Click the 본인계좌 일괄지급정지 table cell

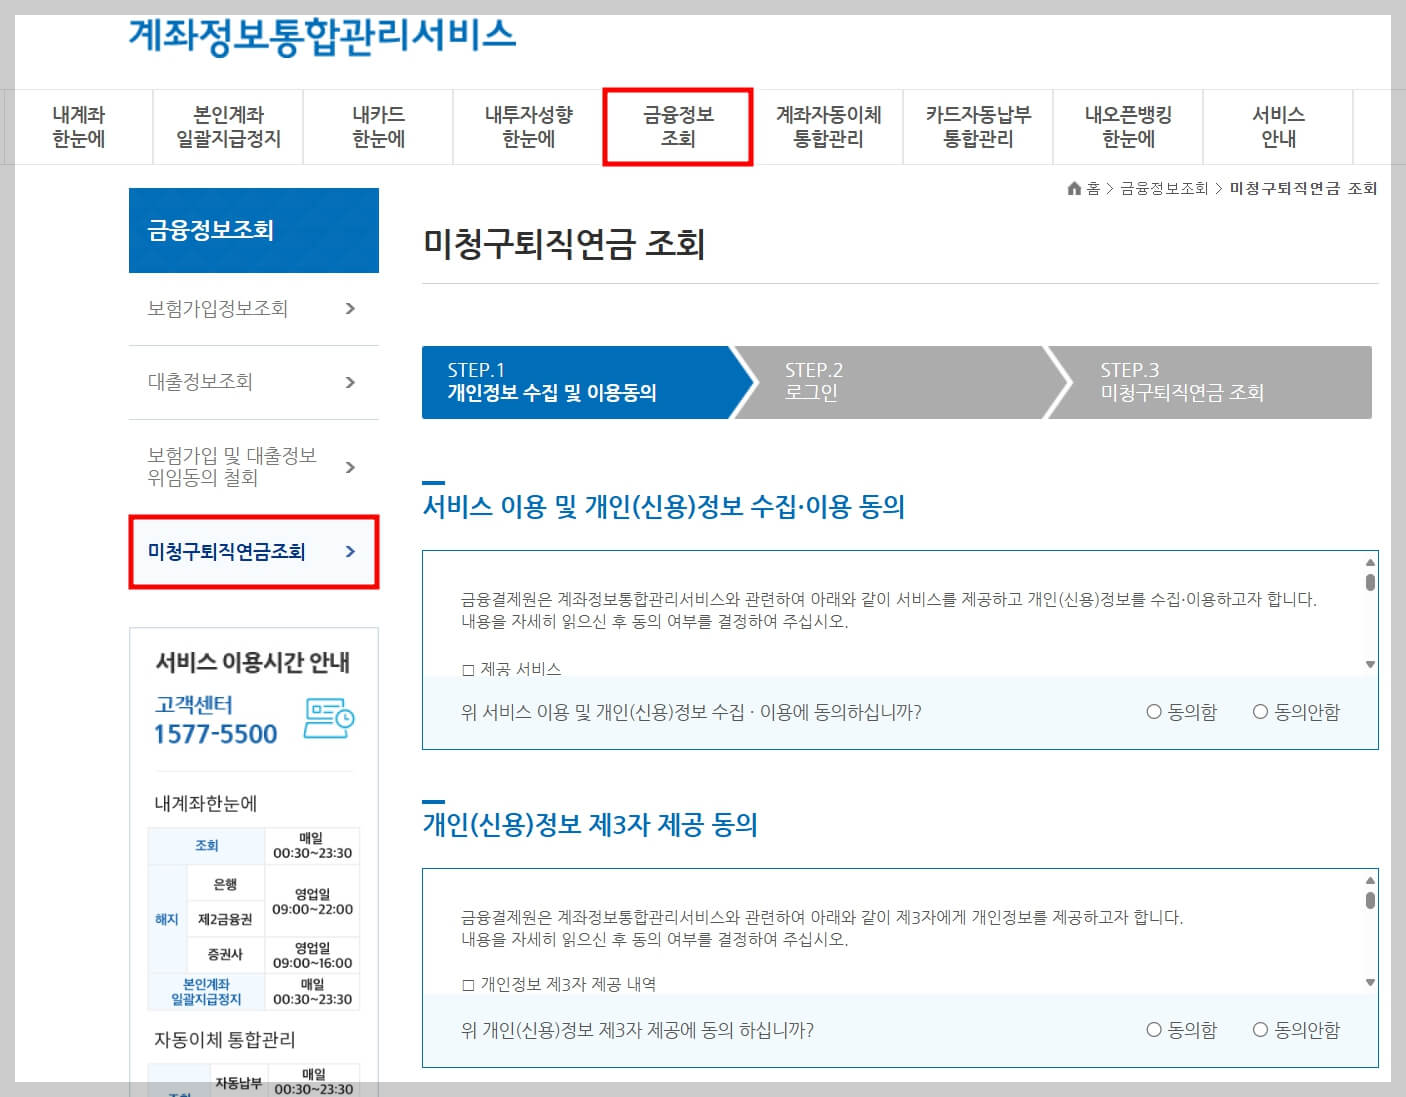206,992
